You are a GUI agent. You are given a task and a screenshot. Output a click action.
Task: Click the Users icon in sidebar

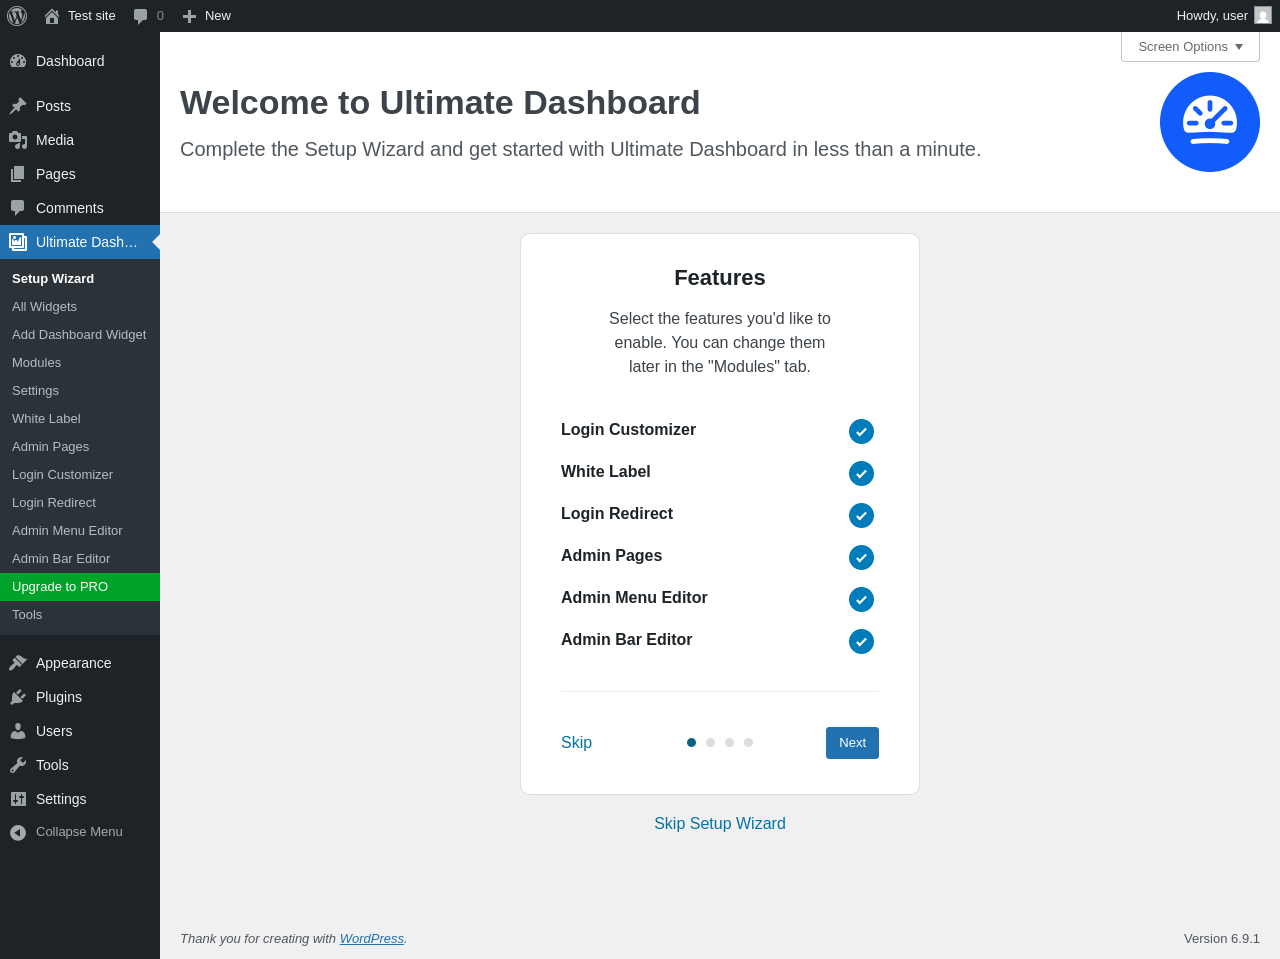point(18,731)
